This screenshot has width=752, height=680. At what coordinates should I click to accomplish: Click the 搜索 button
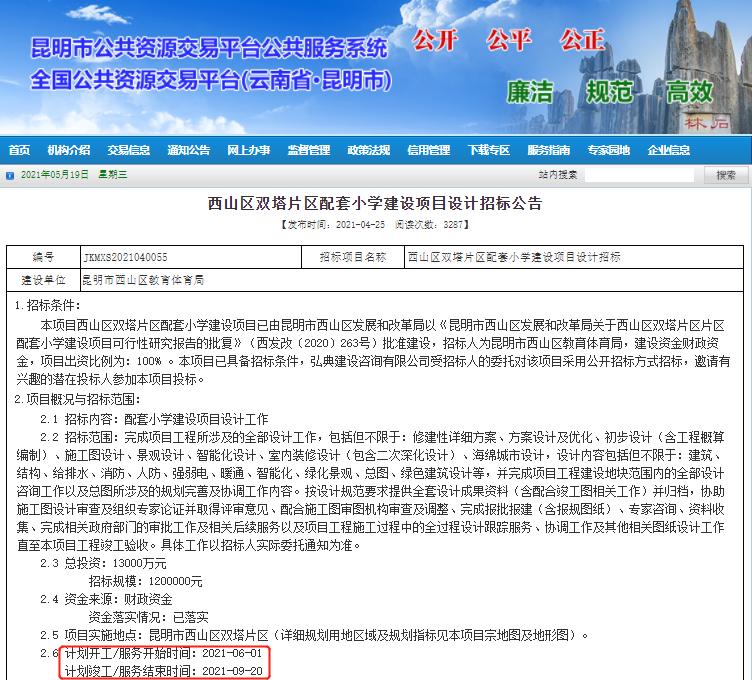tap(726, 175)
